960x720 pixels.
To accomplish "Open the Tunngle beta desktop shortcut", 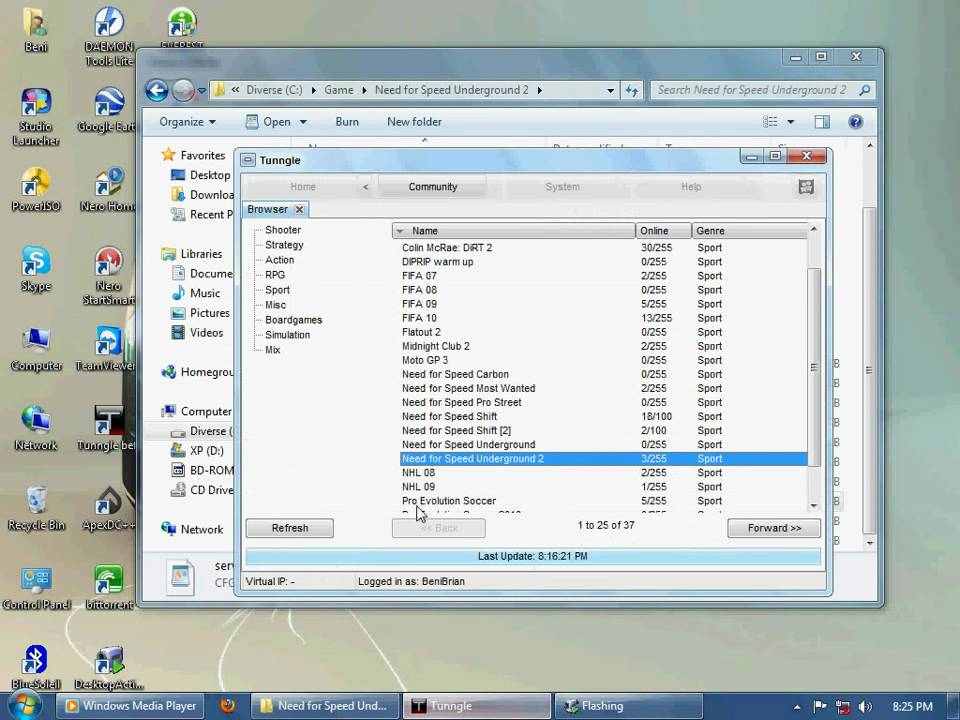I will pyautogui.click(x=108, y=429).
